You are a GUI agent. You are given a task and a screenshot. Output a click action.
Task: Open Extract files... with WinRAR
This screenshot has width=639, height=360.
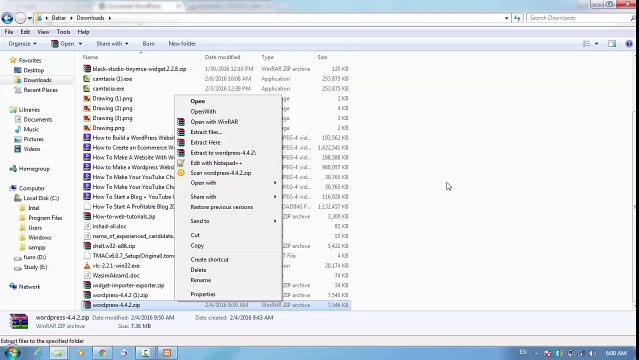[206, 132]
